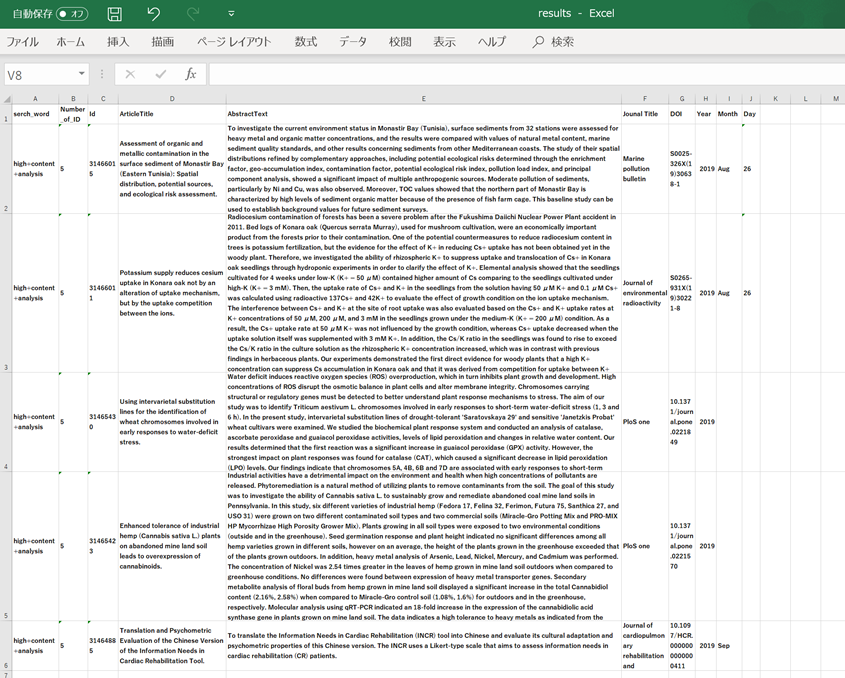Screen dimensions: 845x678
Task: Click the Name Box showing V8
Action: [39, 75]
